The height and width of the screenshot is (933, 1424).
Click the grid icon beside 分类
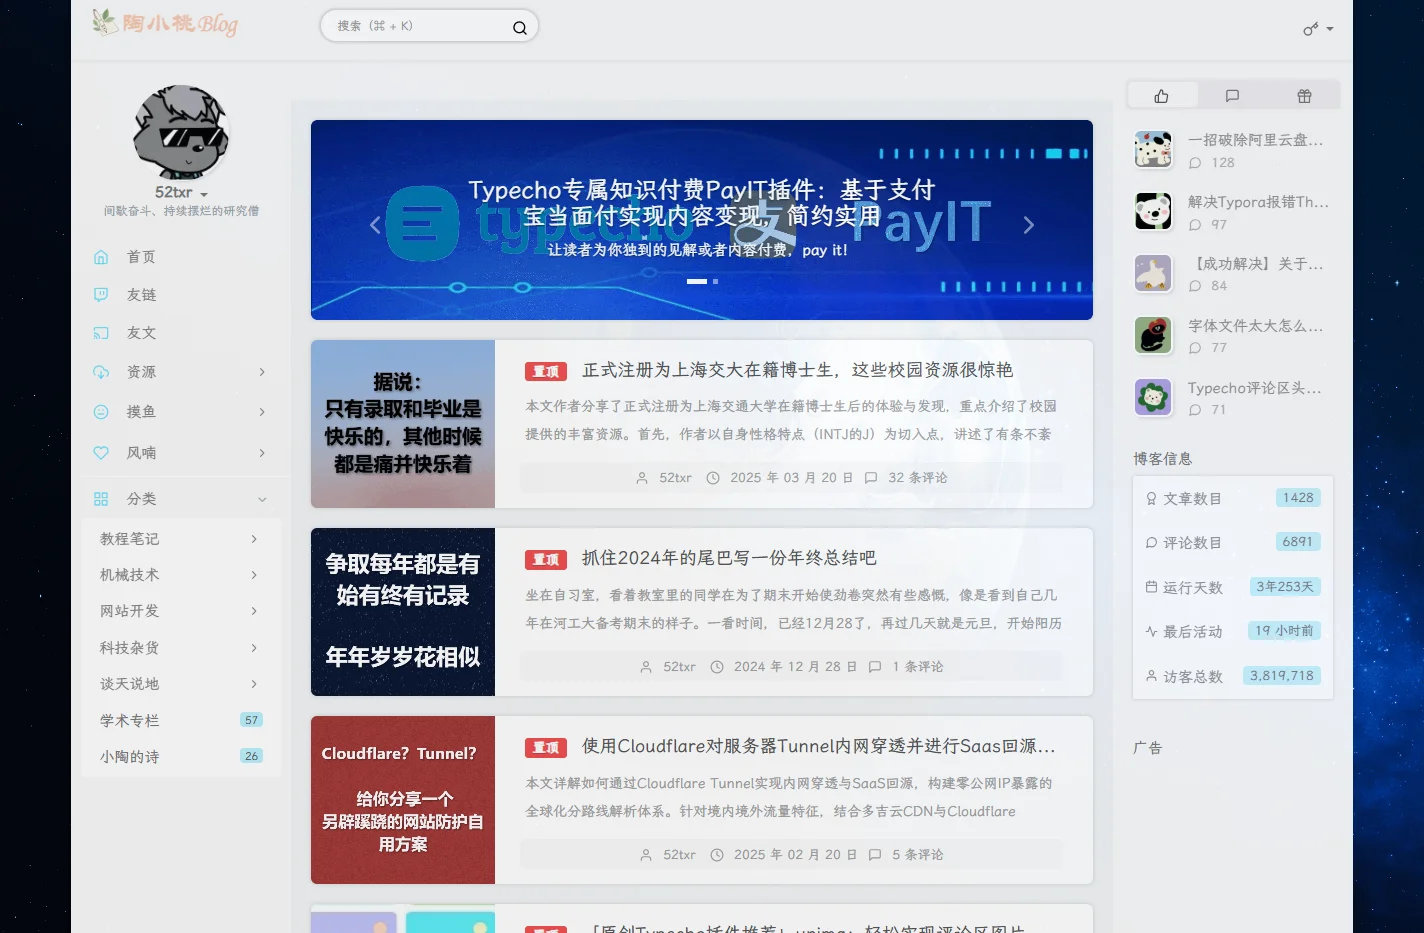pos(101,499)
